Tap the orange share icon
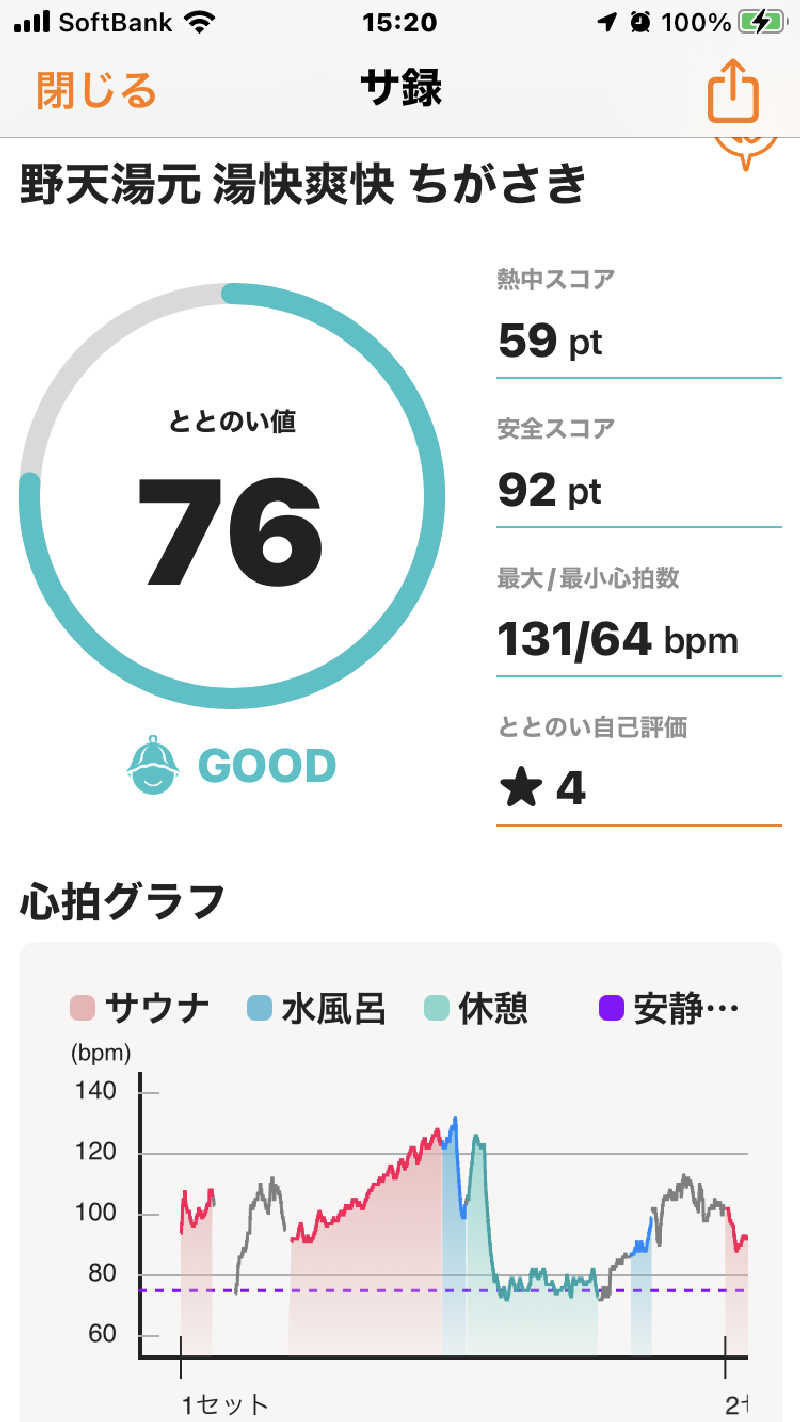This screenshot has width=800, height=1422. pyautogui.click(x=734, y=91)
